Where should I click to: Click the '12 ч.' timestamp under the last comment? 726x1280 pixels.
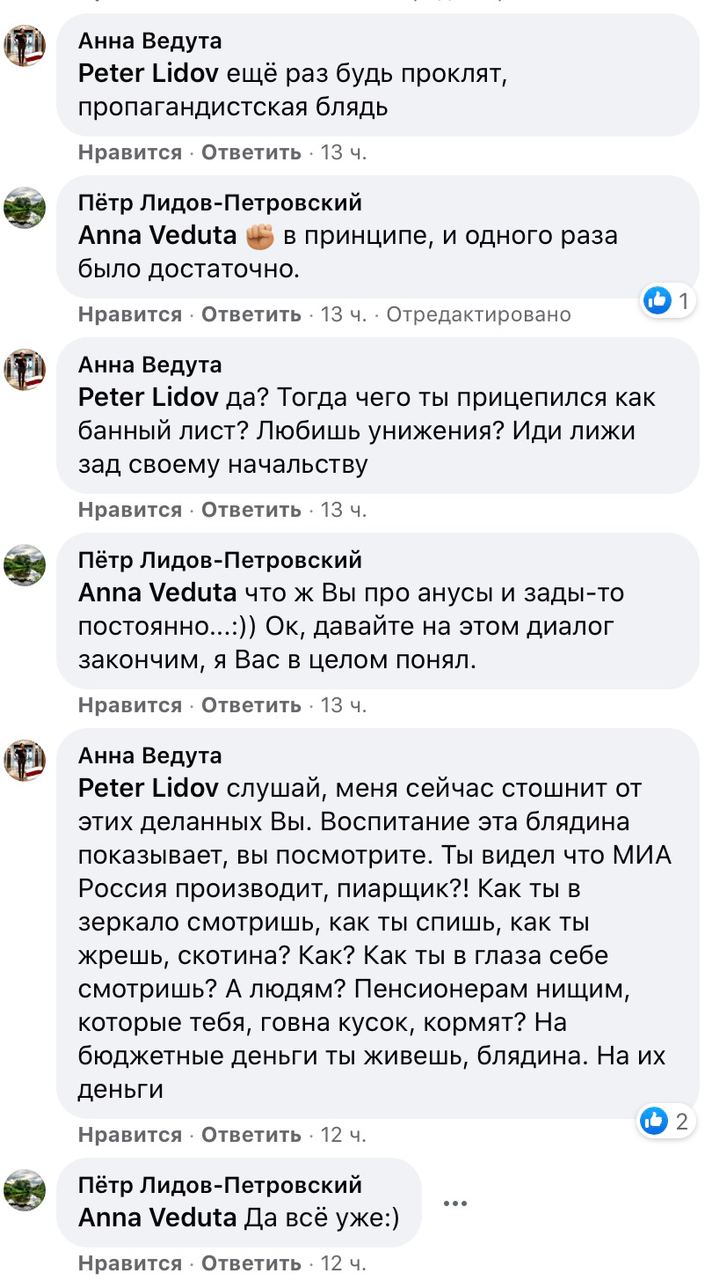(343, 1262)
